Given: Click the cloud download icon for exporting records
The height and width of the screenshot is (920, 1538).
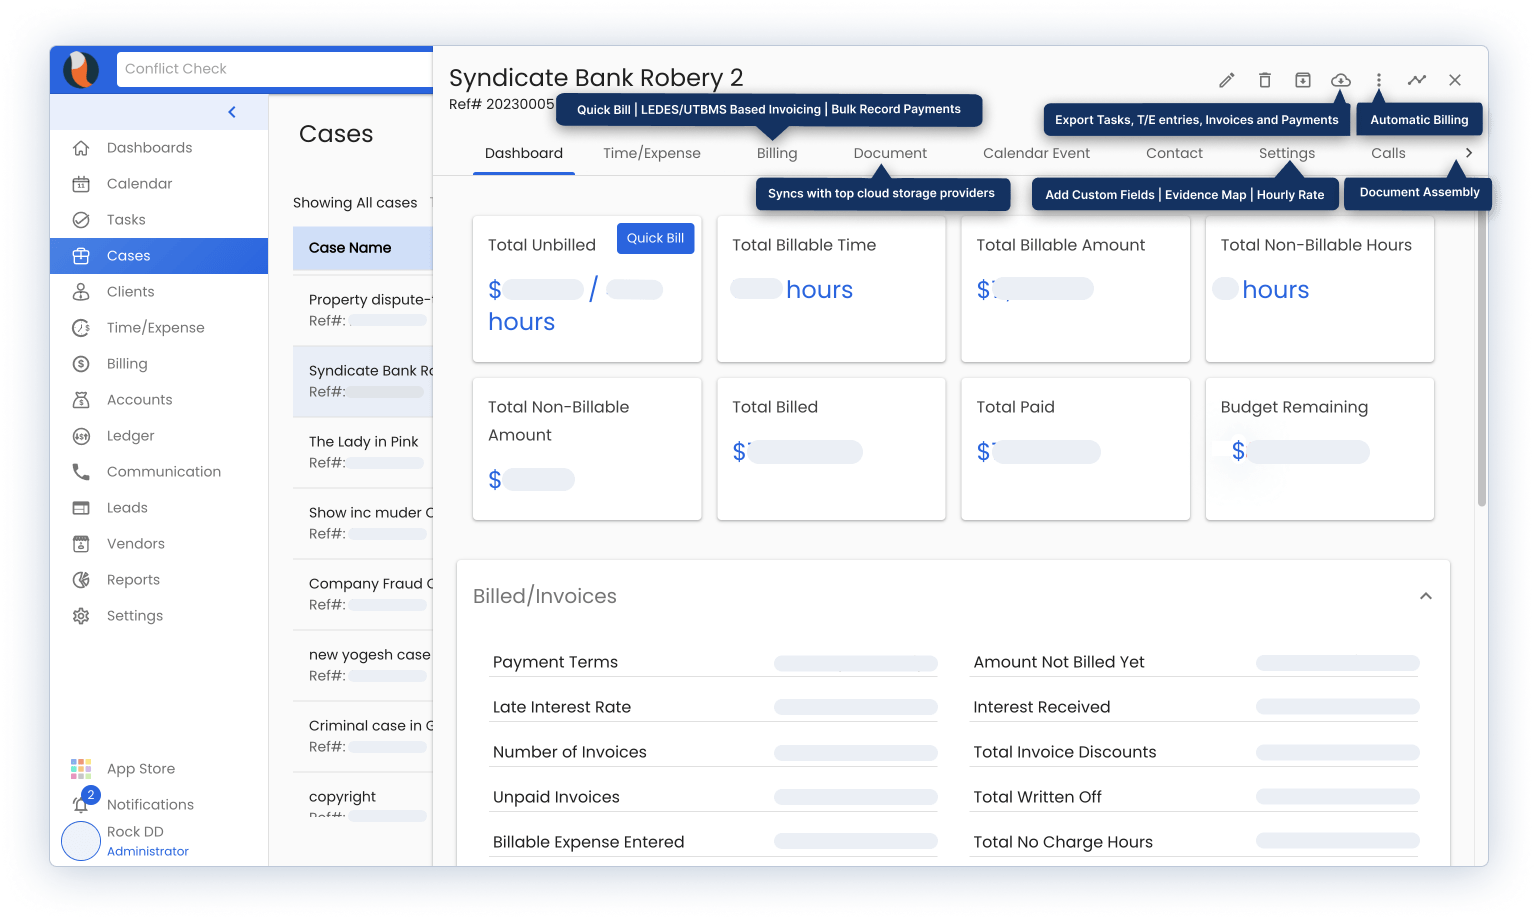Looking at the screenshot, I should (x=1340, y=79).
